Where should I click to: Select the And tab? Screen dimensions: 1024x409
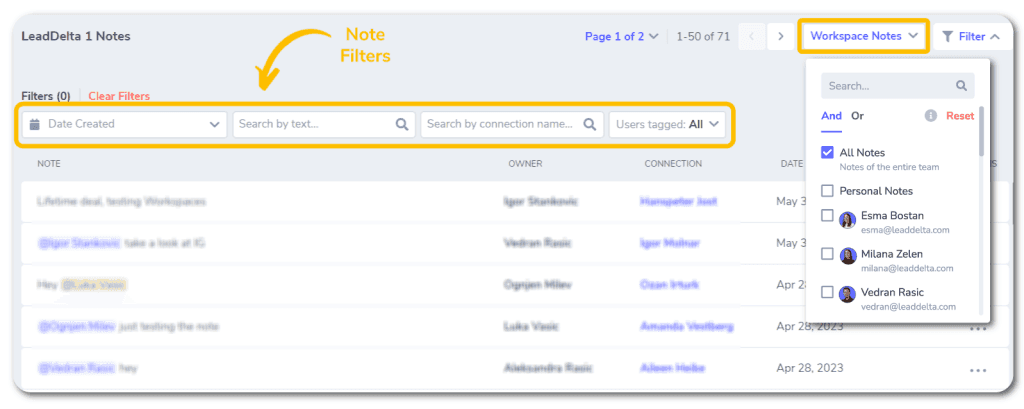[x=831, y=116]
